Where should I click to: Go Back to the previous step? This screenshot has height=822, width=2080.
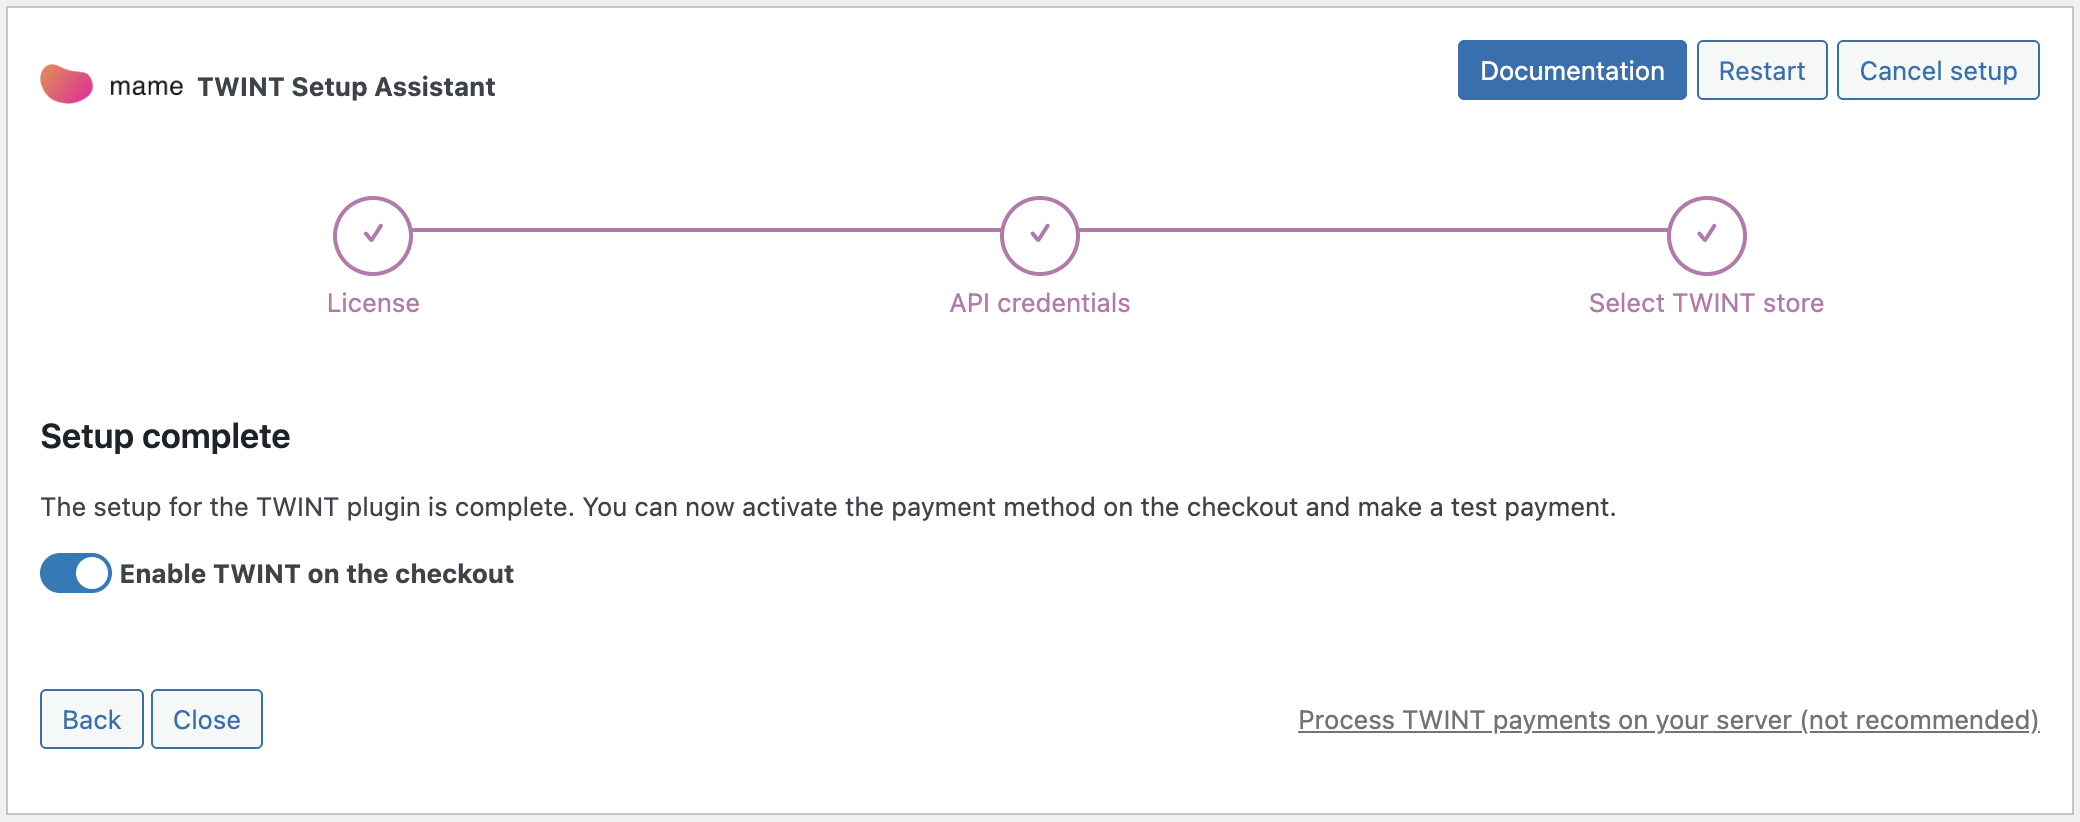pyautogui.click(x=91, y=719)
